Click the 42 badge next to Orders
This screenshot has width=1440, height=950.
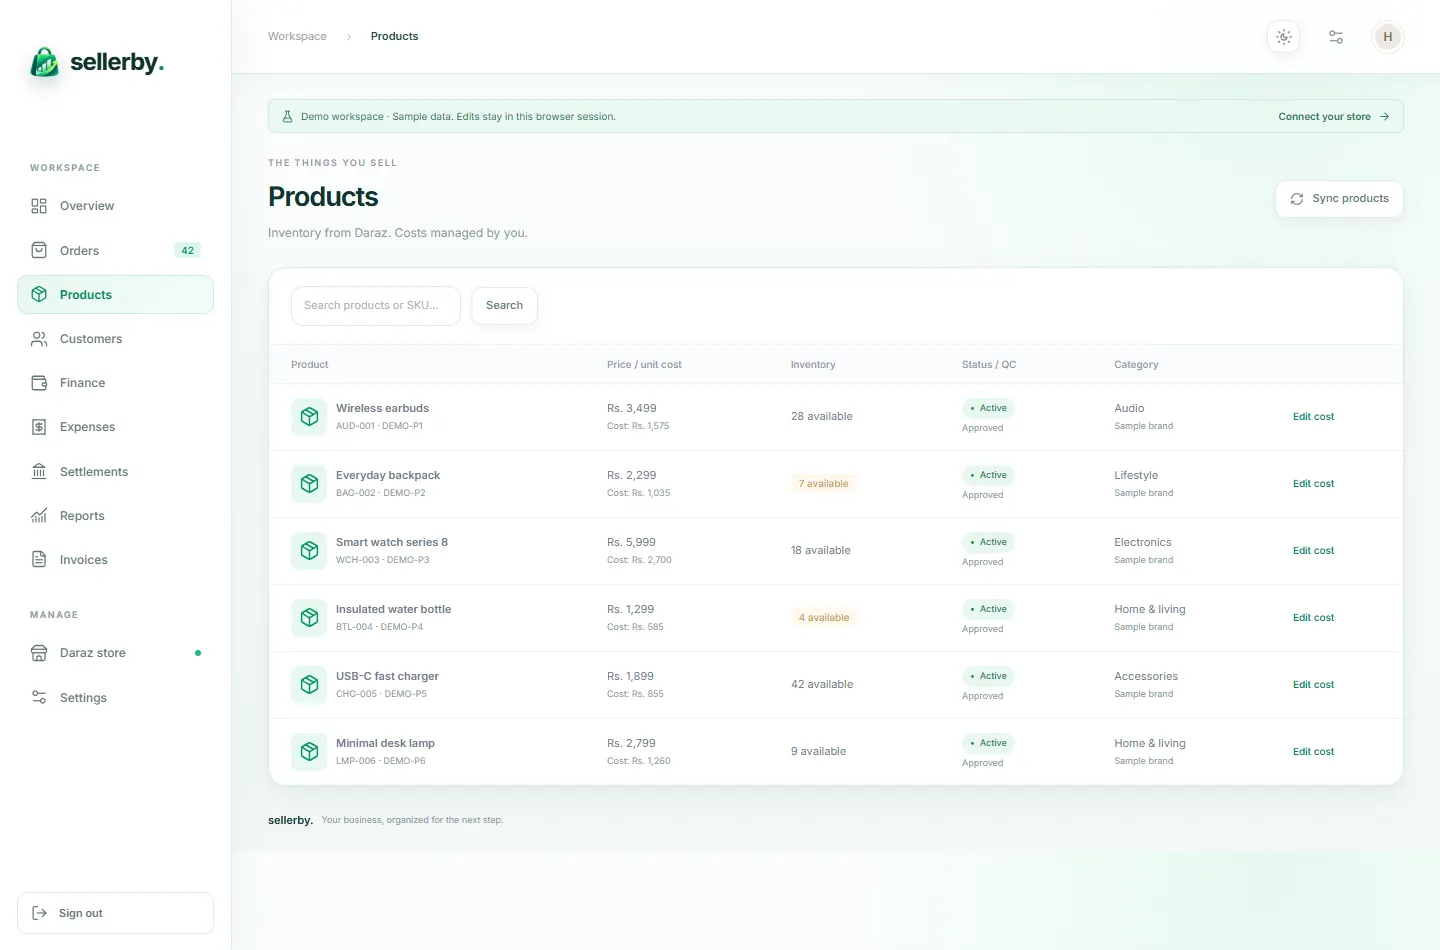tap(187, 250)
